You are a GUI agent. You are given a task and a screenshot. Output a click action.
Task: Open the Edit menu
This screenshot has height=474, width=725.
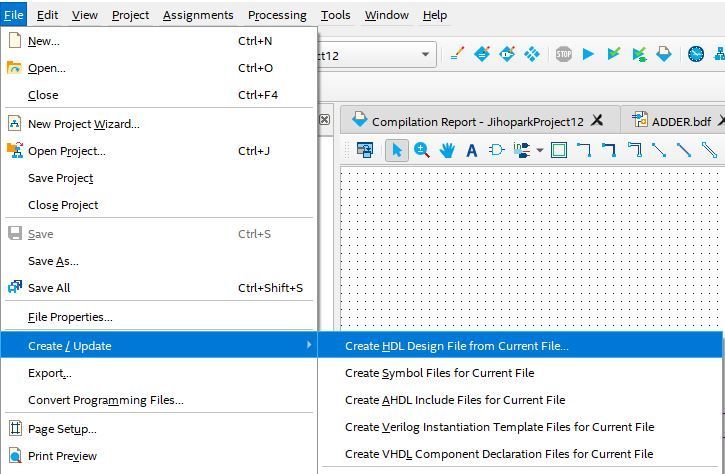click(48, 15)
